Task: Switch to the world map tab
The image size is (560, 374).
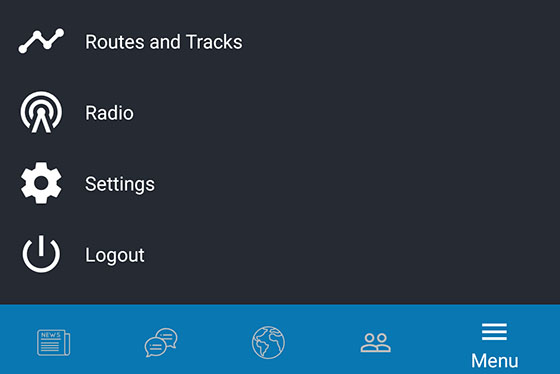Action: [268, 342]
